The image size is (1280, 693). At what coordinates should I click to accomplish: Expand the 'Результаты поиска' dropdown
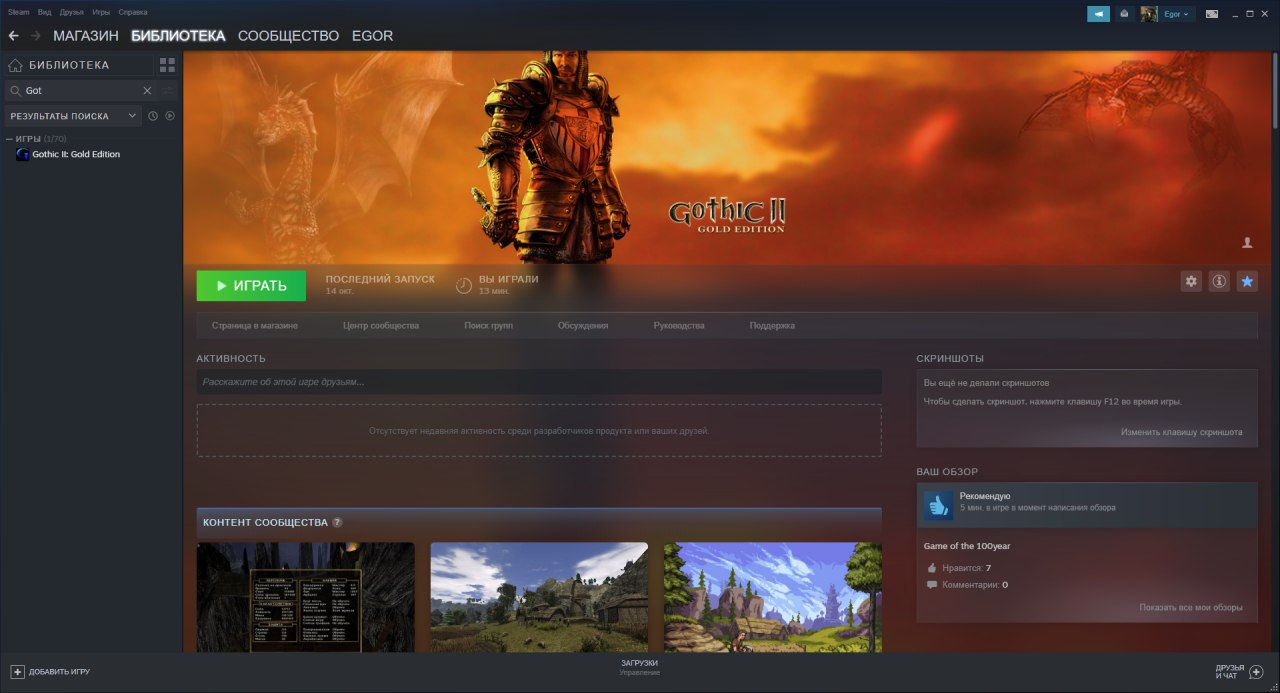click(x=72, y=116)
